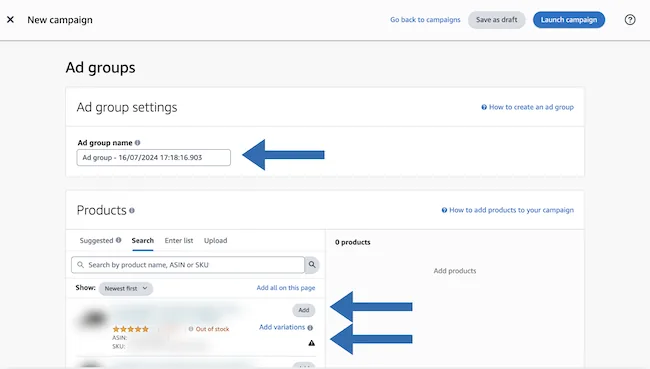The height and width of the screenshot is (369, 650).
Task: Click the Suggested tab info icon
Action: click(x=119, y=240)
